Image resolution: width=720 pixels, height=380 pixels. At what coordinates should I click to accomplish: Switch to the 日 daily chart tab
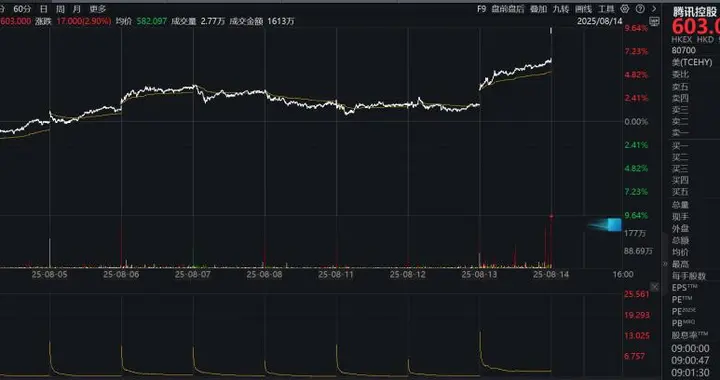[44, 9]
